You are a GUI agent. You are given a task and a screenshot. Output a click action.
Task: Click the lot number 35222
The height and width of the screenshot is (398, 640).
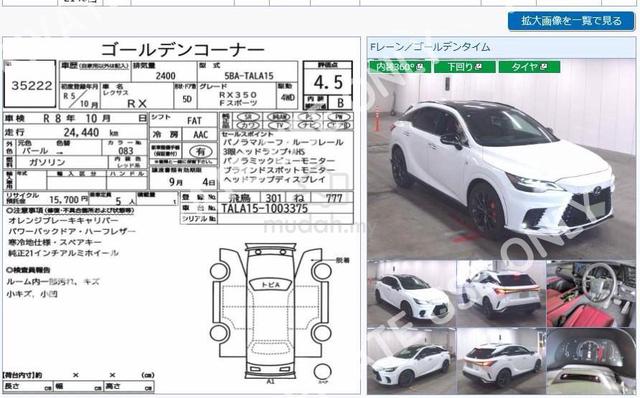(31, 86)
